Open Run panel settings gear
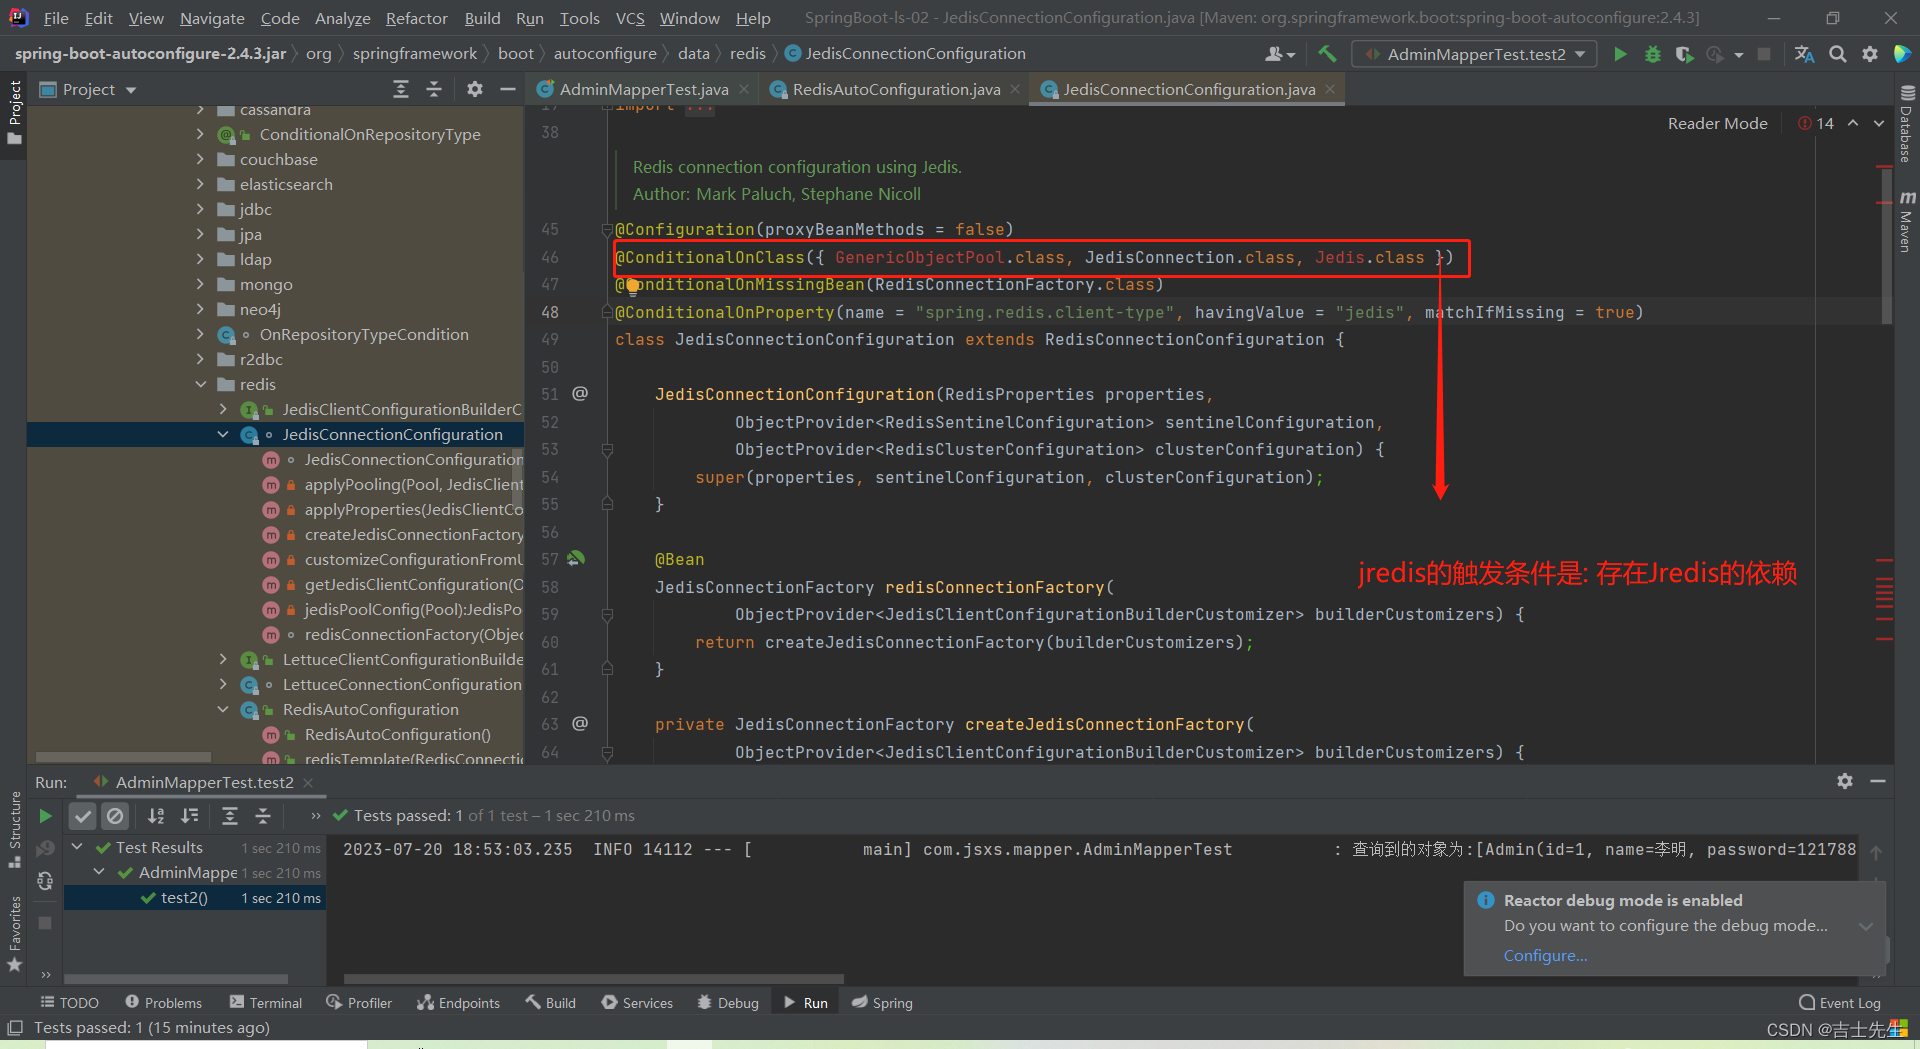This screenshot has width=1920, height=1049. 1844,781
